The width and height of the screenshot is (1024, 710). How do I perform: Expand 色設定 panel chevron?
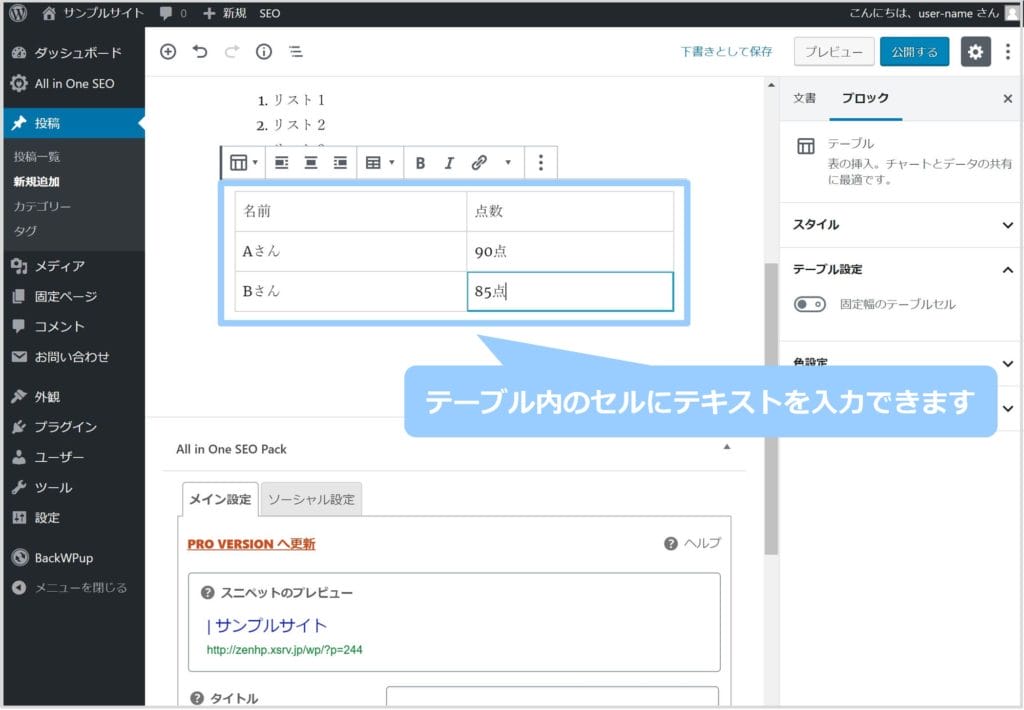coord(1008,363)
